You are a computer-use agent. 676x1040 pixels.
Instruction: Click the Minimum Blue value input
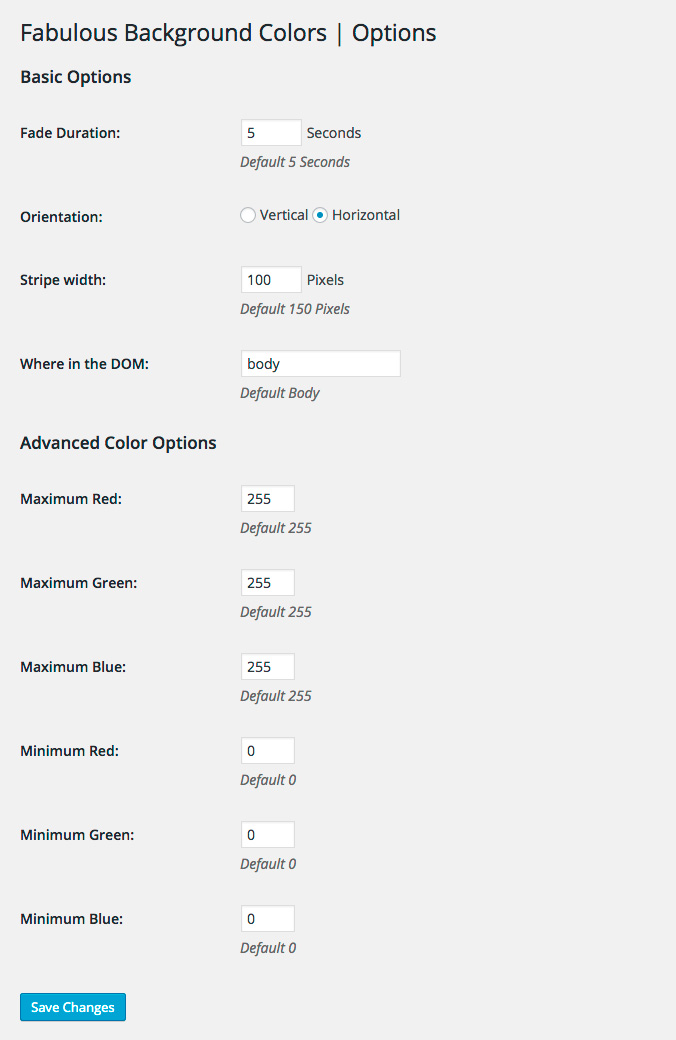[x=268, y=919]
